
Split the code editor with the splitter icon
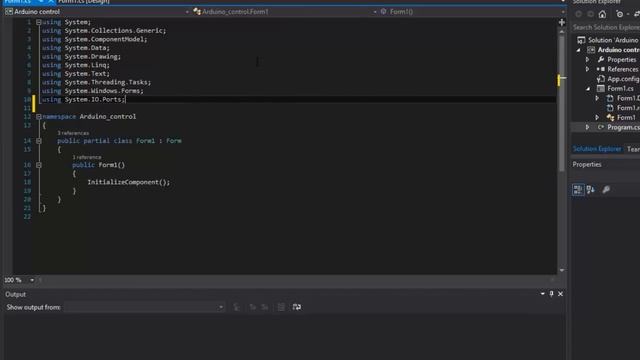562,22
